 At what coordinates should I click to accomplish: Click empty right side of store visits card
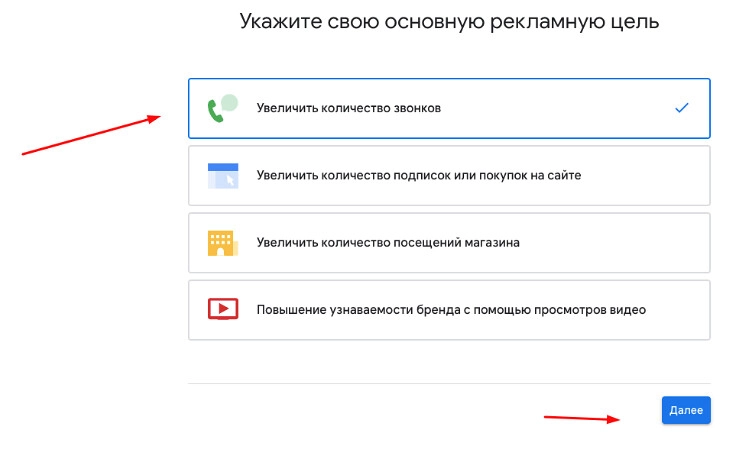tap(620, 242)
